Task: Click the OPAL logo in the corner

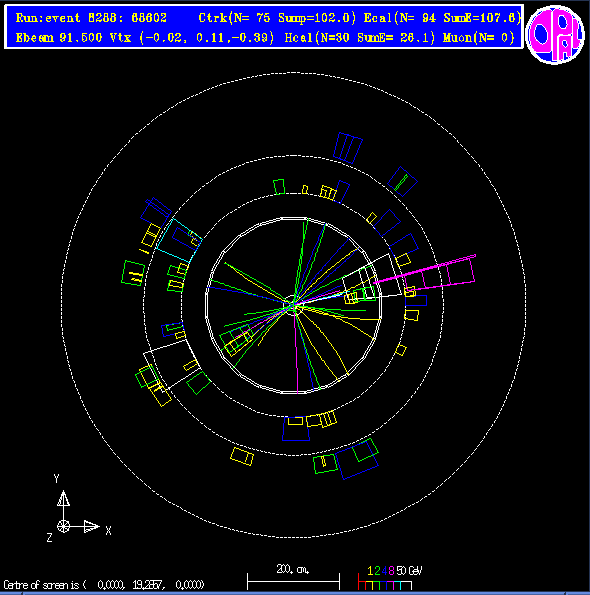Action: (554, 35)
